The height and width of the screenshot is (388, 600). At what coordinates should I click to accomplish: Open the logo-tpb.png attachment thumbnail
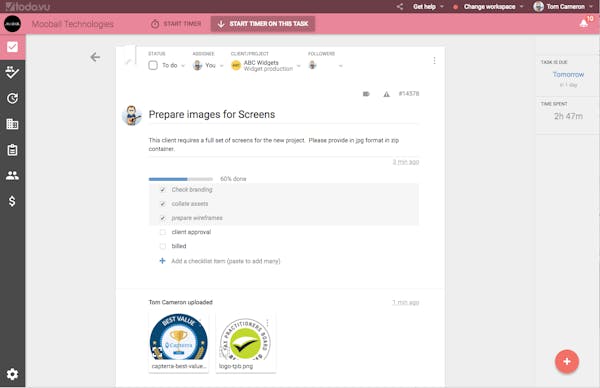point(246,342)
